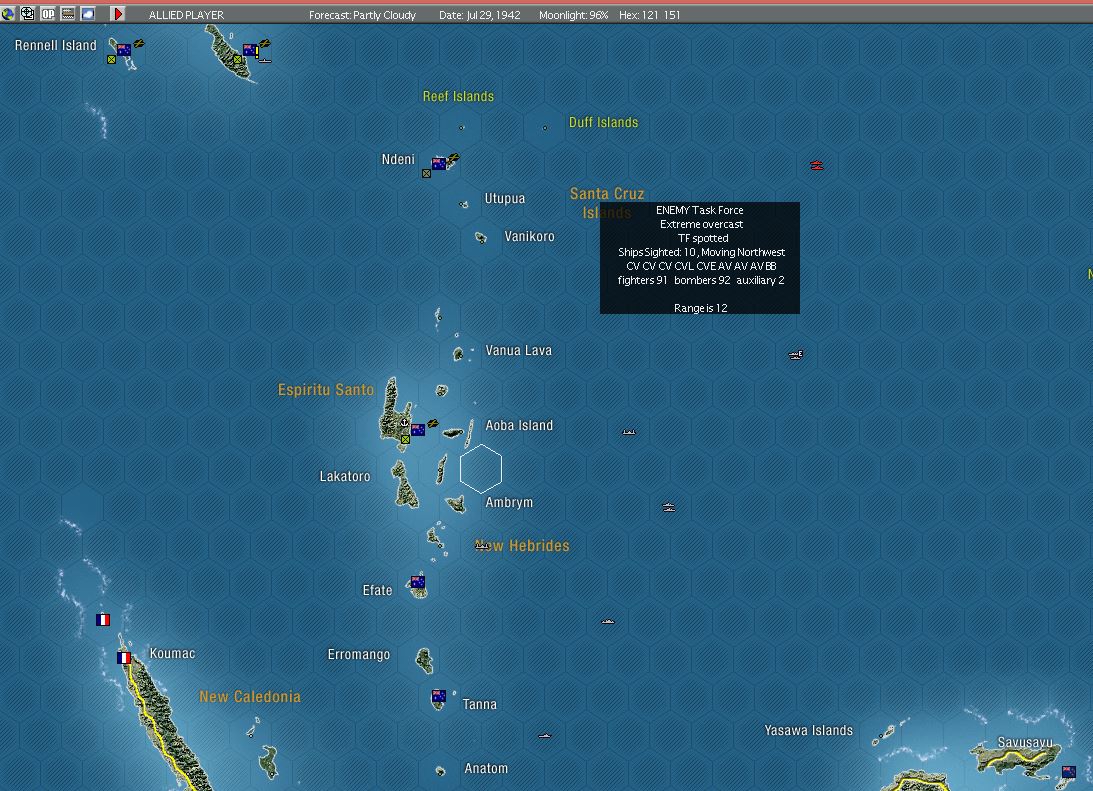The image size is (1093, 791).
Task: Click the Tanna base flag
Action: pyautogui.click(x=438, y=696)
